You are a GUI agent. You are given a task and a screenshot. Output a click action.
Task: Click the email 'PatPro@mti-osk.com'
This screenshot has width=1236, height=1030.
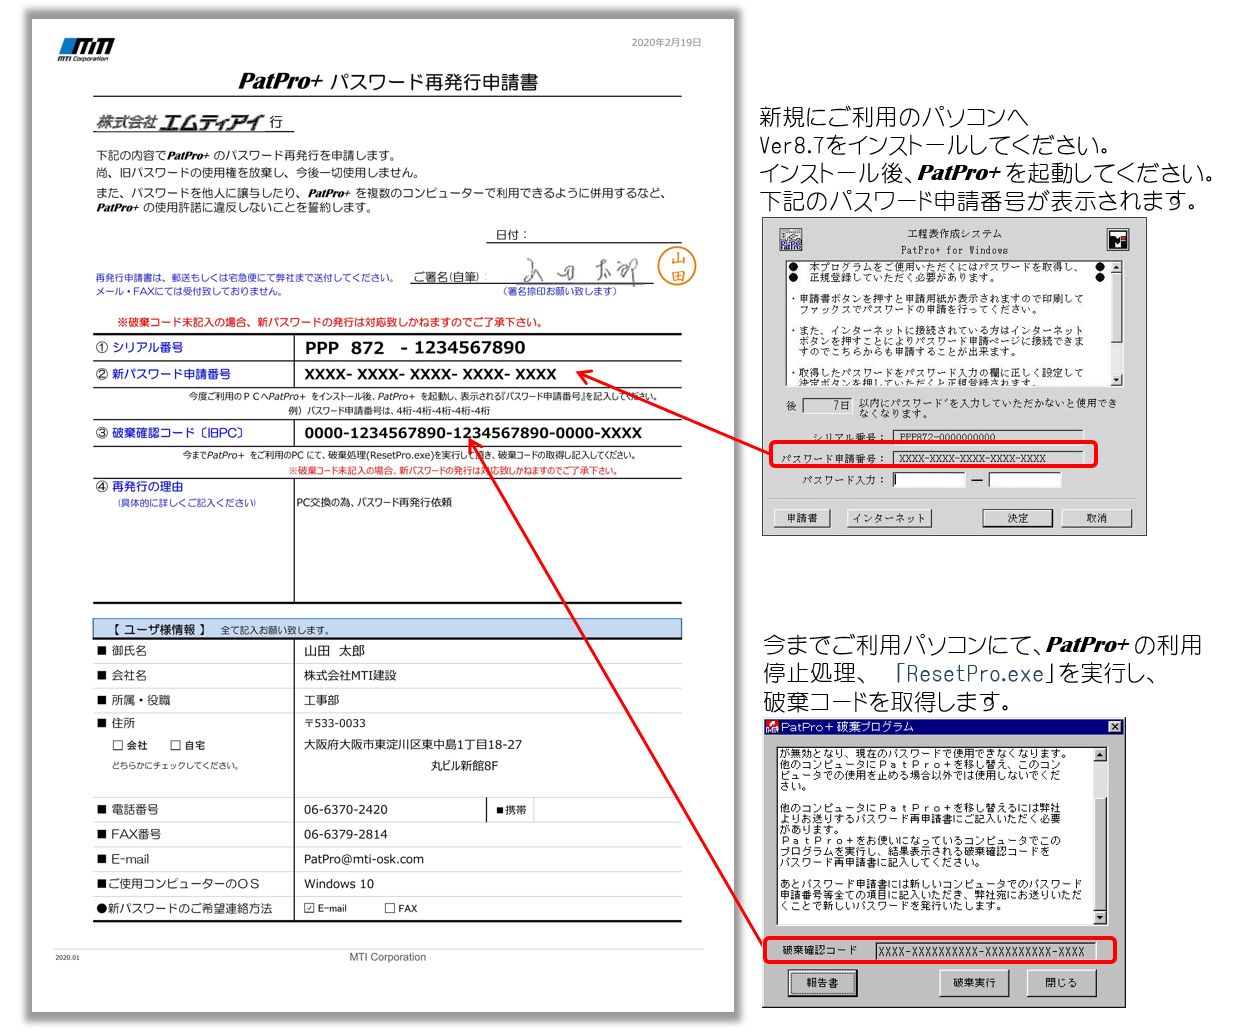[x=363, y=859]
